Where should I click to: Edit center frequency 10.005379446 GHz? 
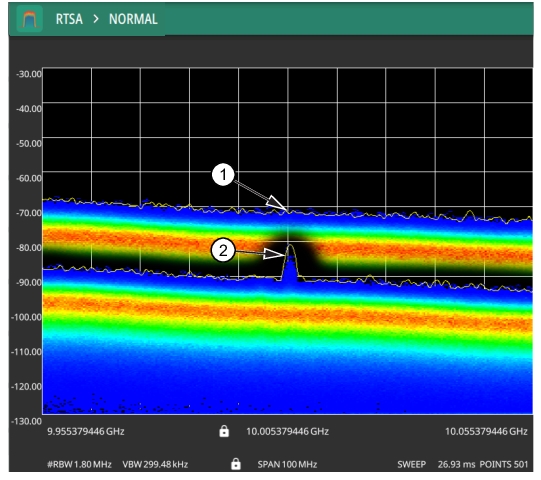click(x=287, y=431)
